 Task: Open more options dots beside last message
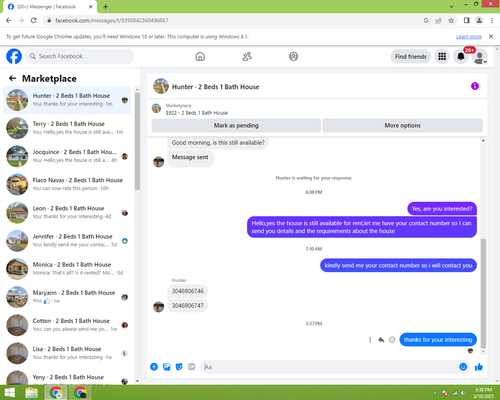coord(370,340)
